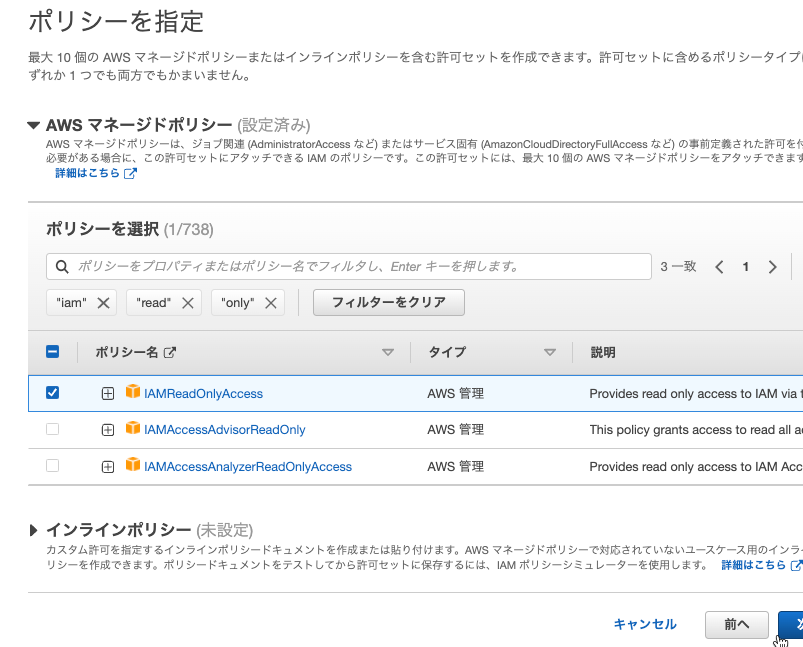Open the IAMReadOnlyAccess policy link
This screenshot has height=647, width=803.
[x=203, y=393]
